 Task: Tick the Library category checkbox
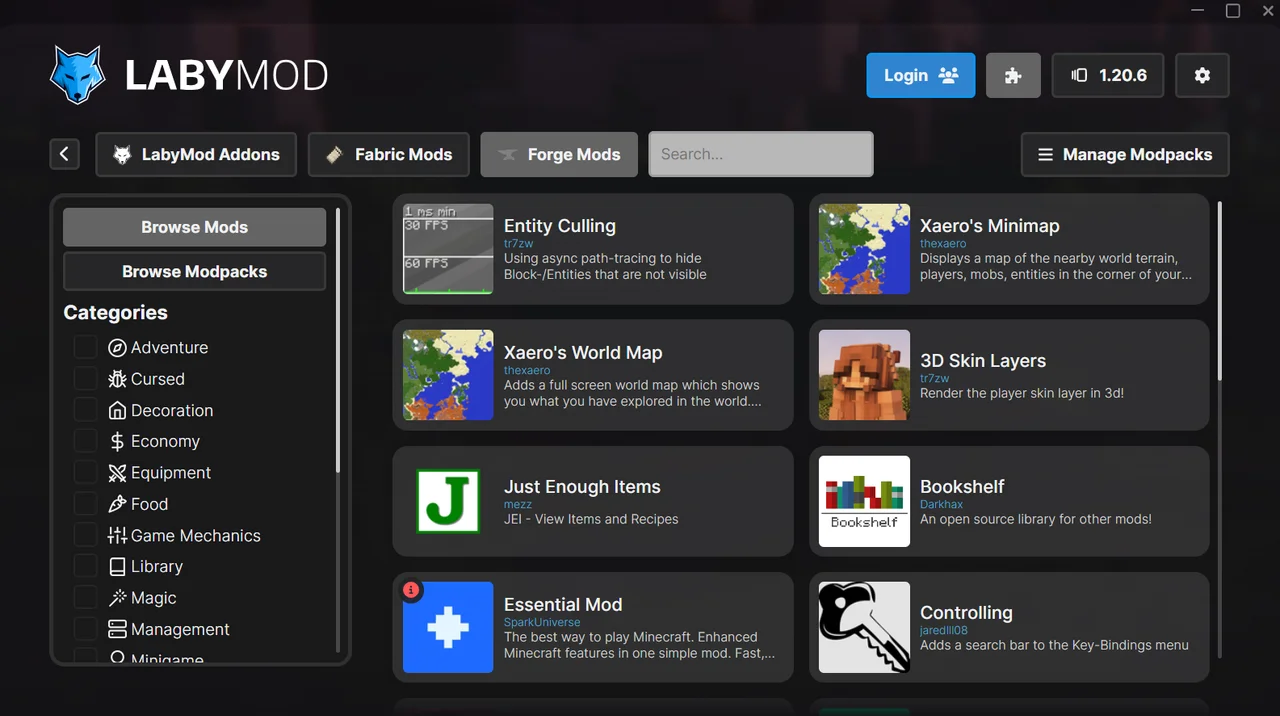tap(86, 566)
